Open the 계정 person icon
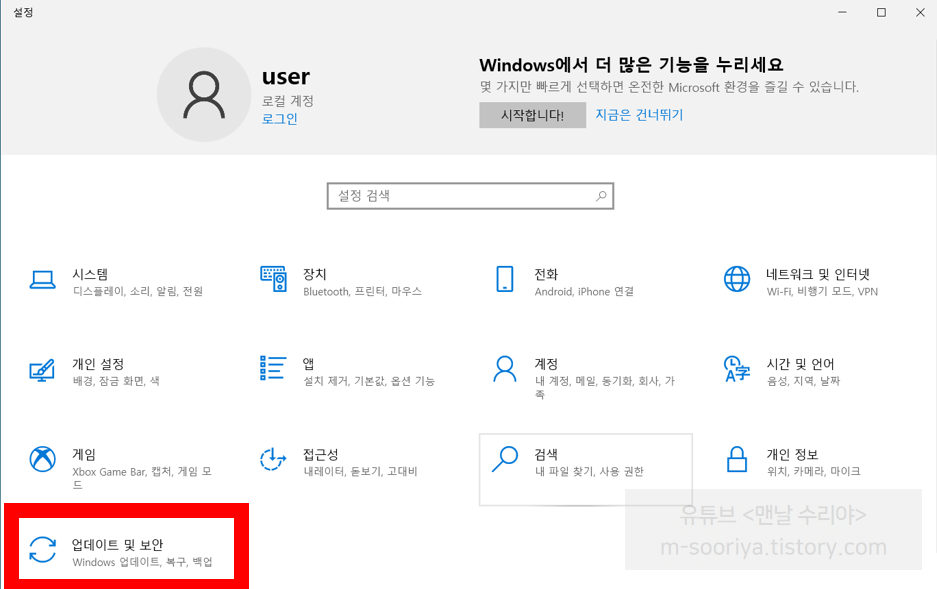The width and height of the screenshot is (937, 589). [505, 369]
